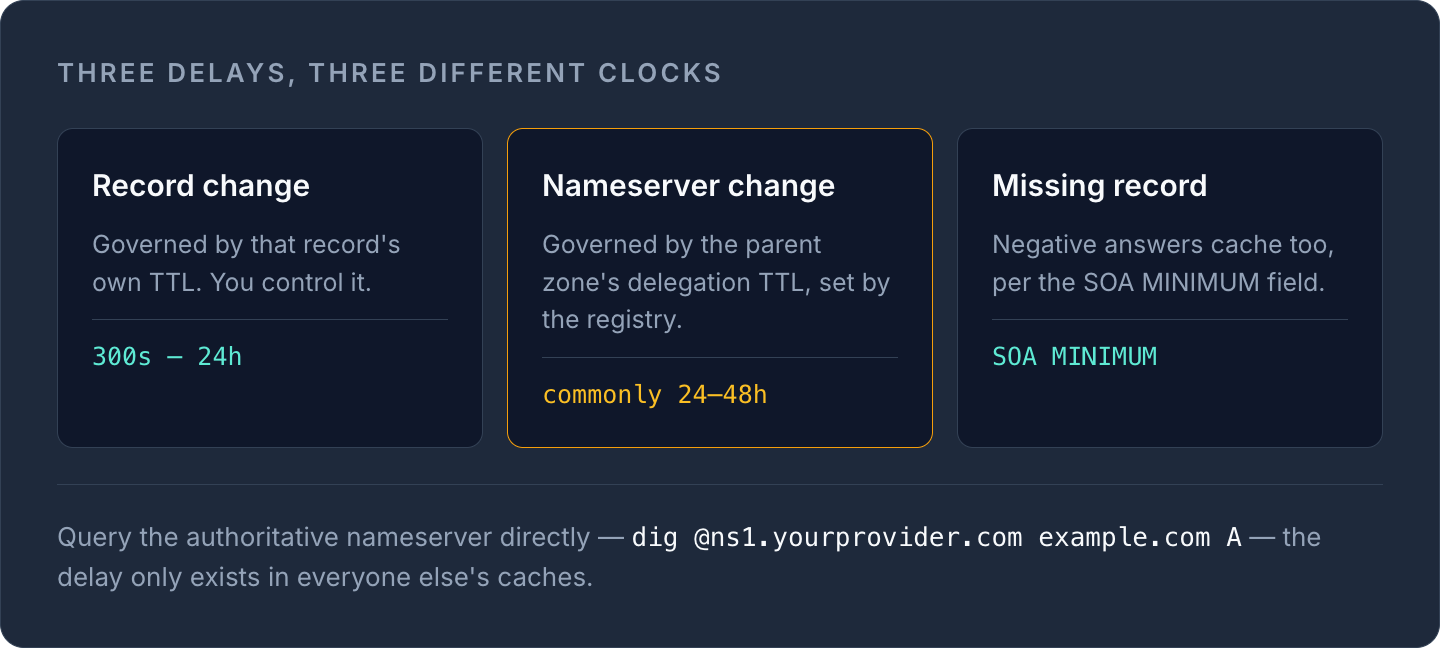Click the "300s – 24h" TTL value

pos(167,357)
